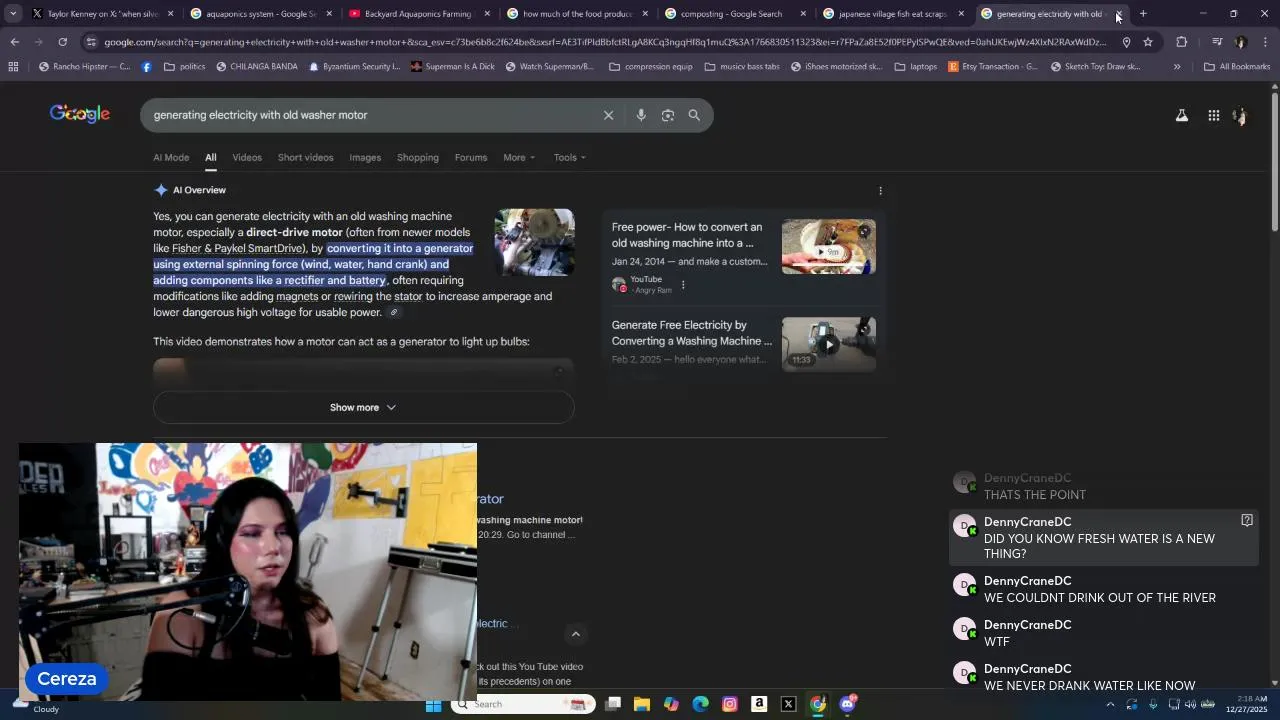Switch to Forums results tab
1280x720 pixels.
click(471, 157)
